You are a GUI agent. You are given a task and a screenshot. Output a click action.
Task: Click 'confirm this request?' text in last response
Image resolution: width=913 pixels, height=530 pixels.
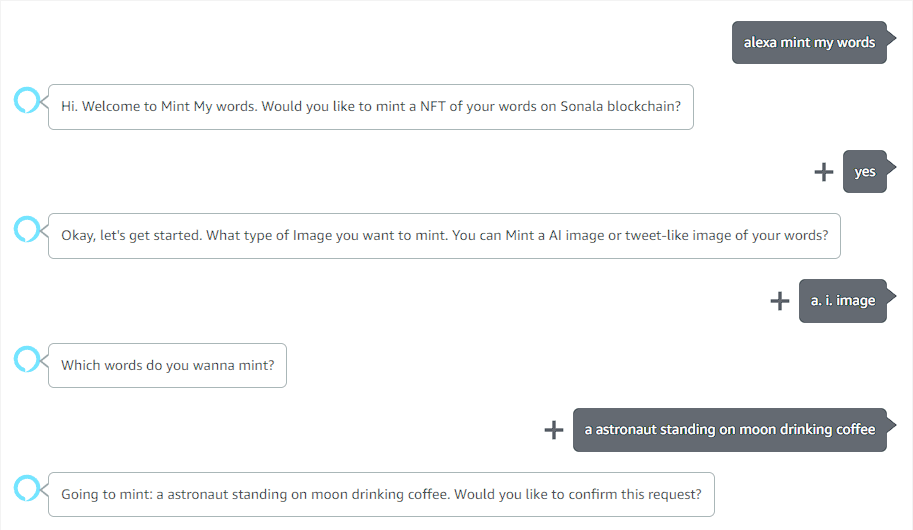coord(635,494)
